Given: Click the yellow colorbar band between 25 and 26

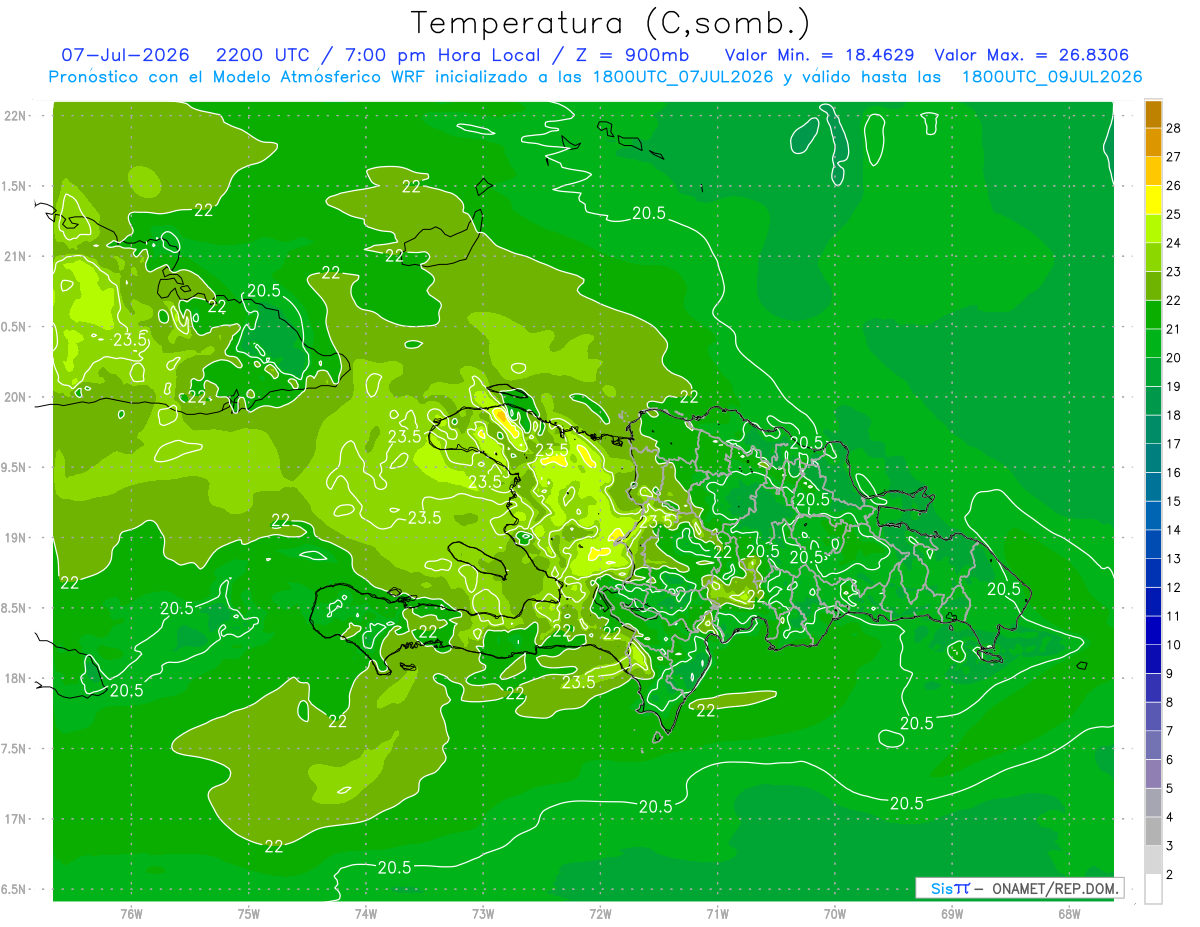Looking at the screenshot, I should tap(1153, 200).
